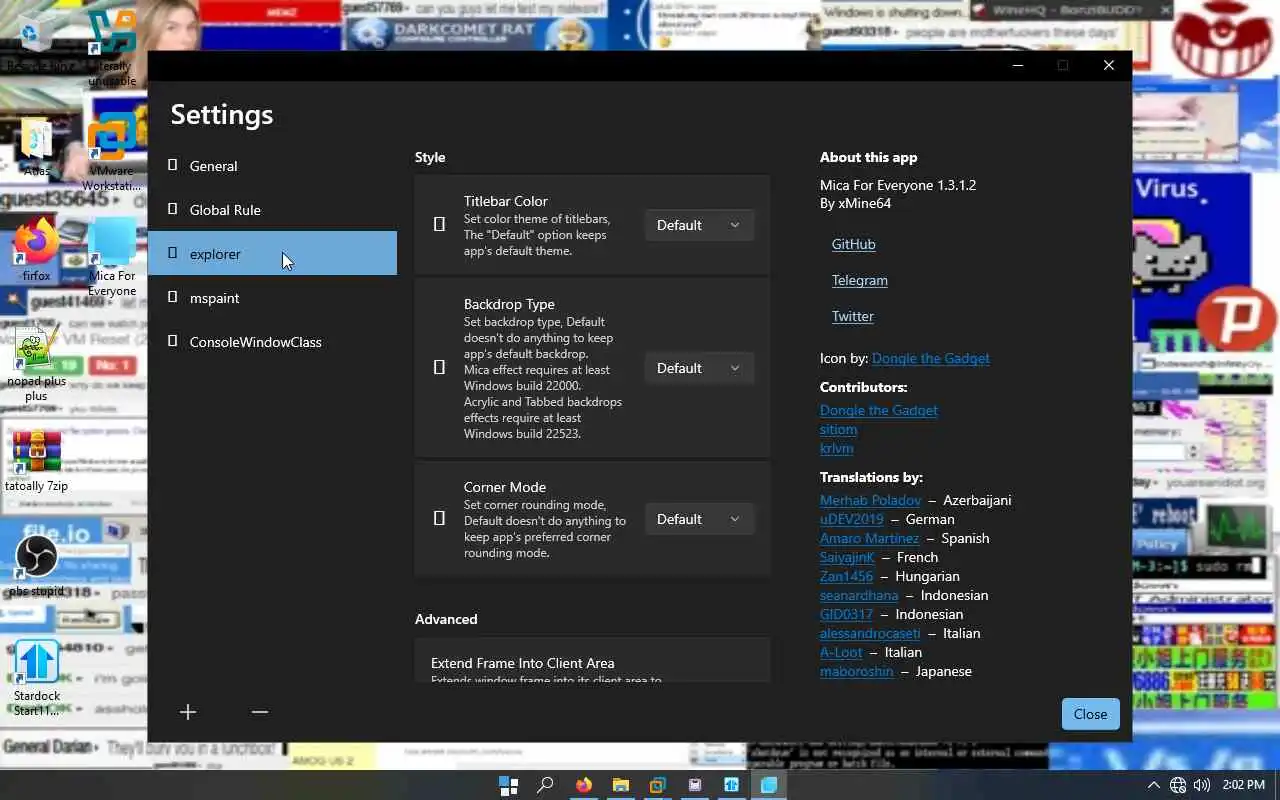
Task: Click the Stardock Start11 taskbar icon
Action: (x=731, y=785)
